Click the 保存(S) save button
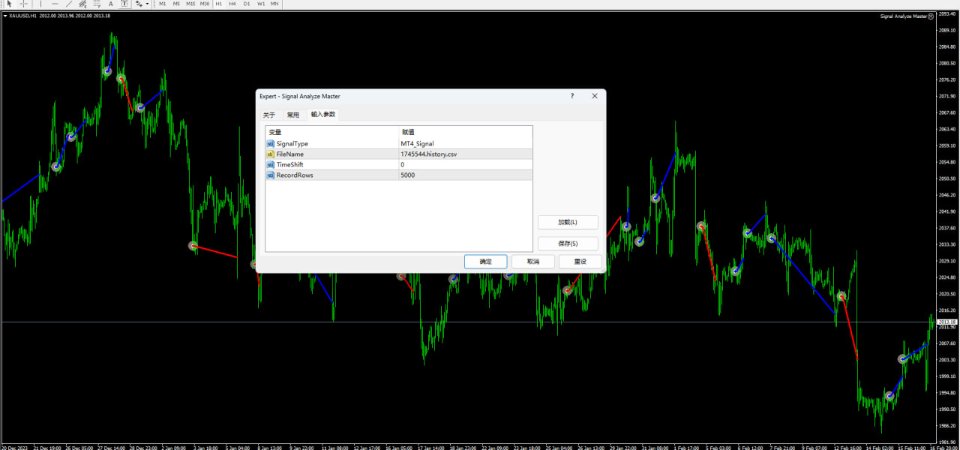This screenshot has width=960, height=450. click(568, 244)
